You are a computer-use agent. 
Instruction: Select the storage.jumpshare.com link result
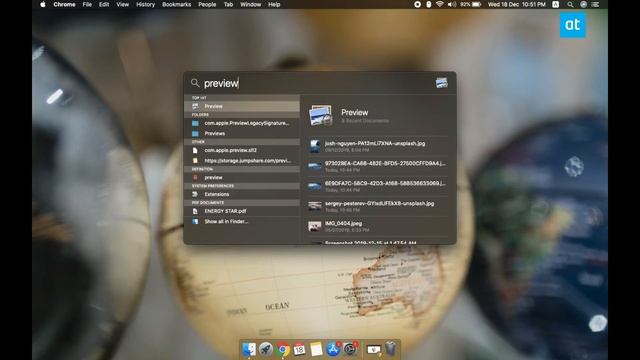(x=242, y=161)
